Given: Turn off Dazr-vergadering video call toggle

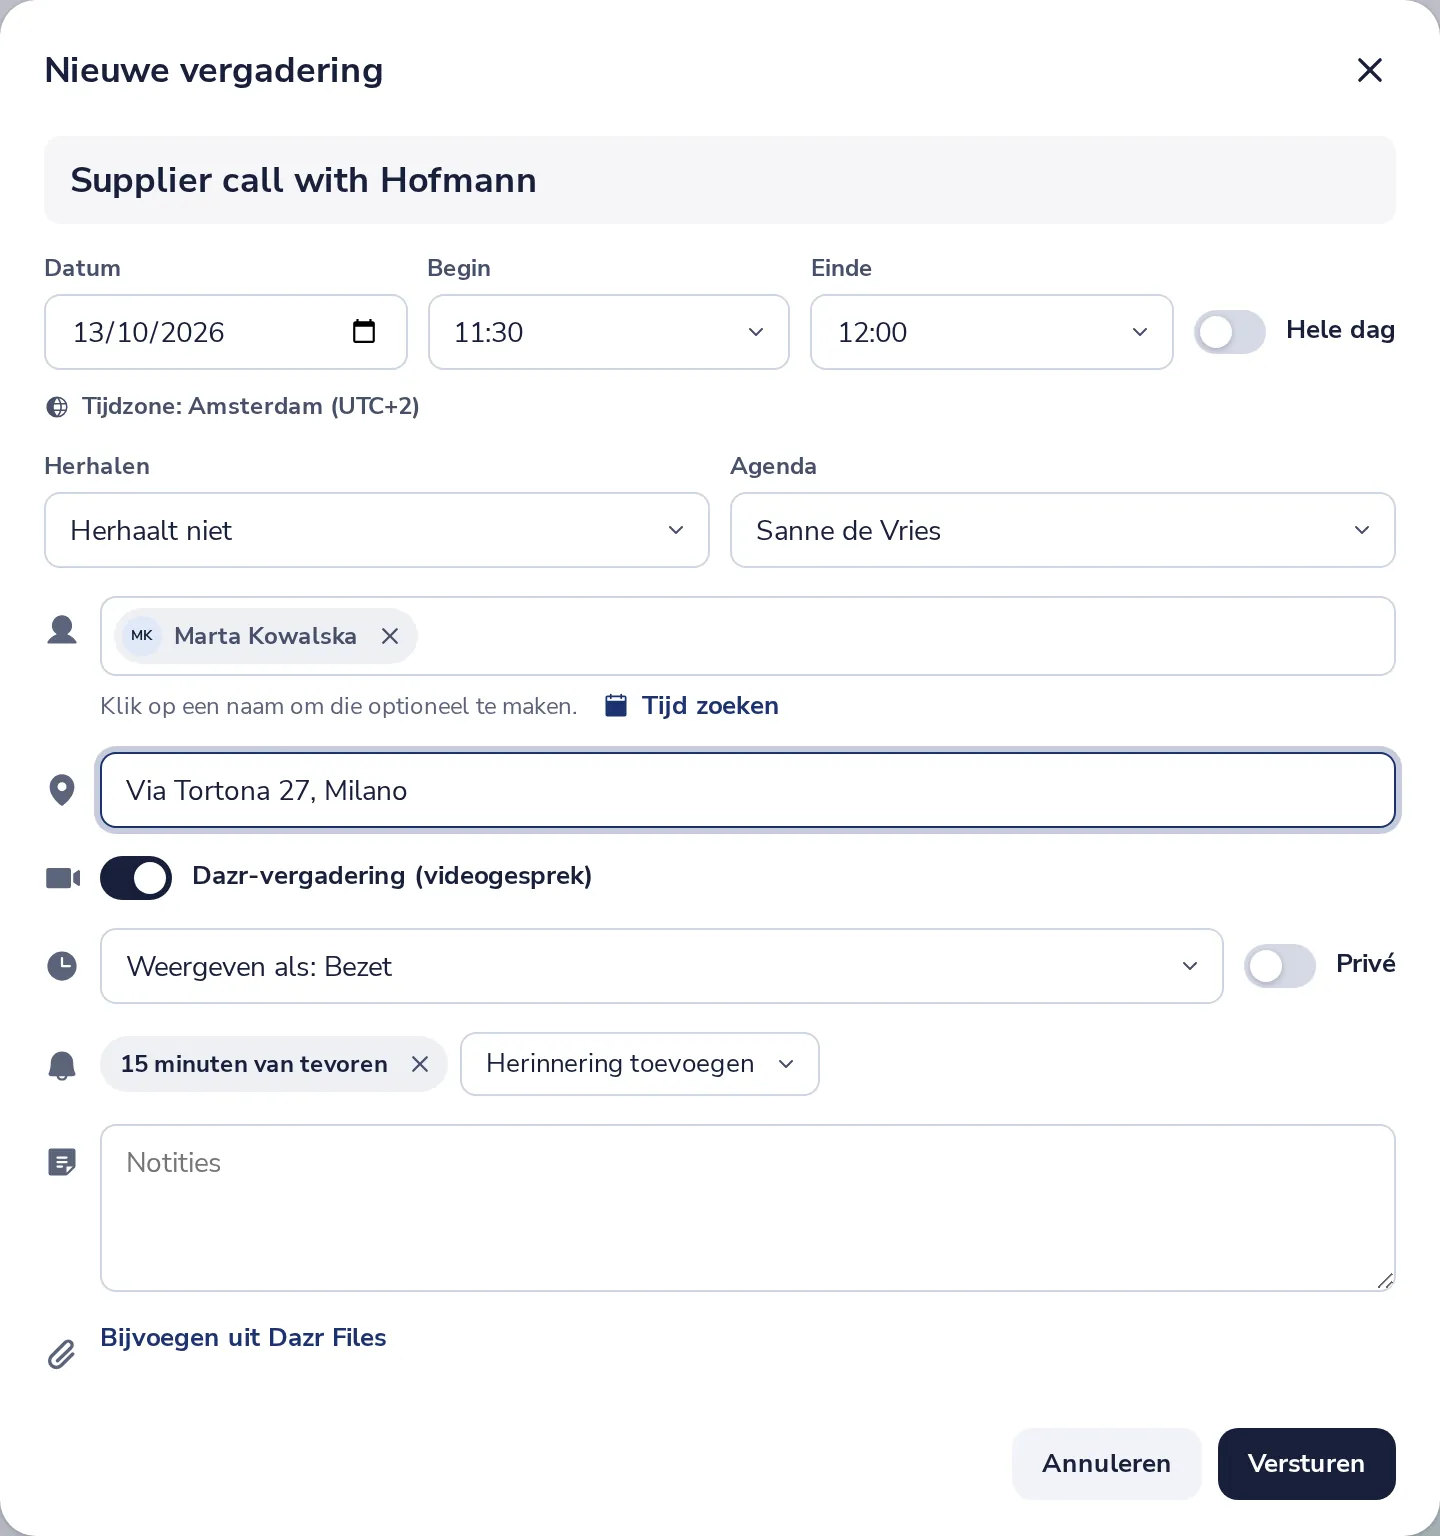Looking at the screenshot, I should point(136,878).
